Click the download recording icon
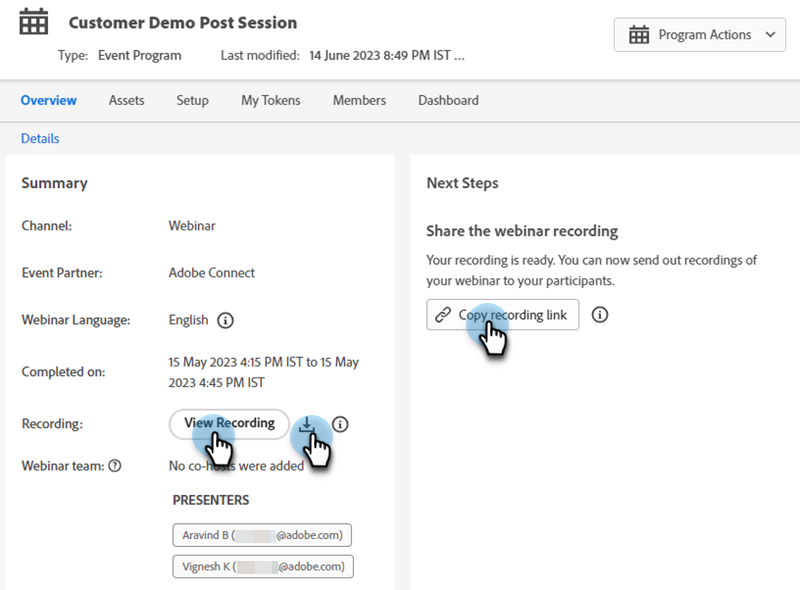This screenshot has width=800, height=590. coord(308,425)
